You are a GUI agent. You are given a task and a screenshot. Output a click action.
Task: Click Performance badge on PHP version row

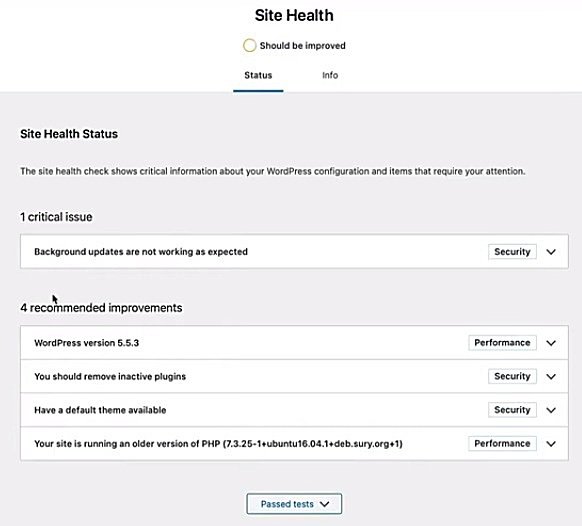pos(502,444)
